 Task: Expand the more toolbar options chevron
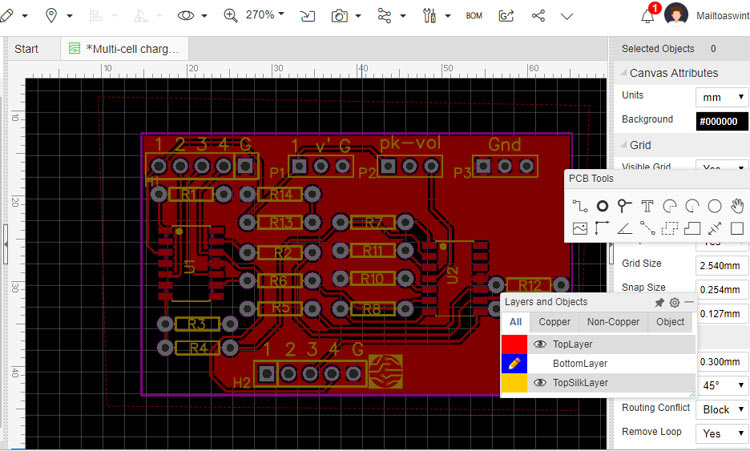[567, 16]
